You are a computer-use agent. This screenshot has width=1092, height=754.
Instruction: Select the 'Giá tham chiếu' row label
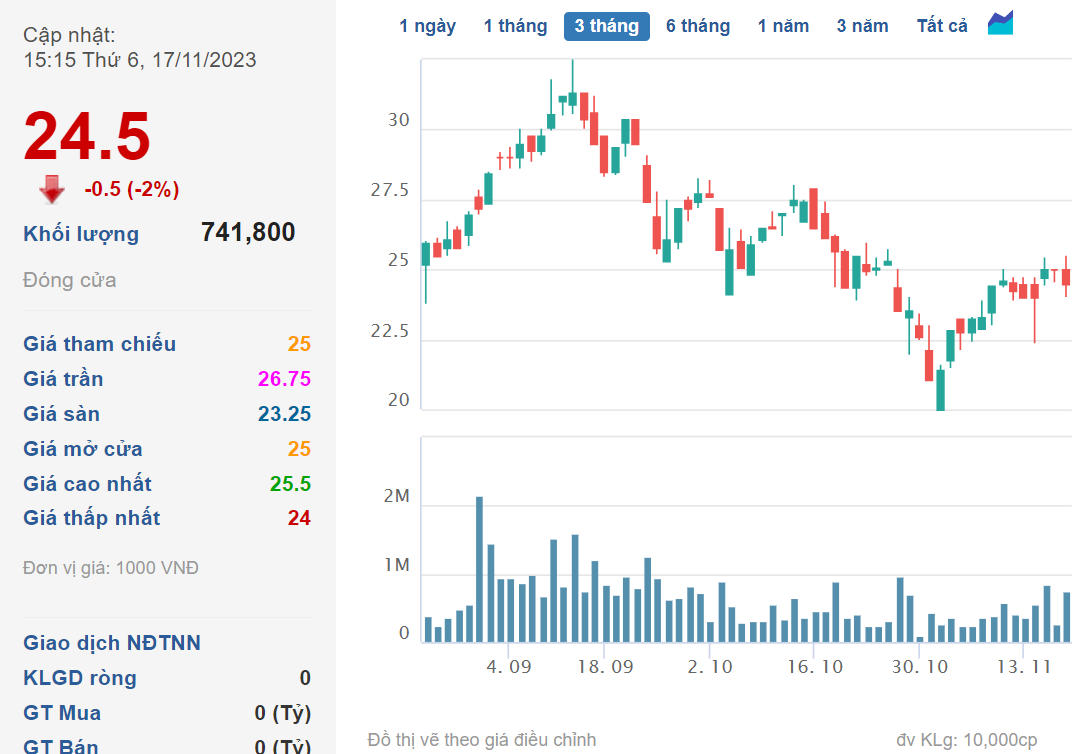tap(99, 344)
